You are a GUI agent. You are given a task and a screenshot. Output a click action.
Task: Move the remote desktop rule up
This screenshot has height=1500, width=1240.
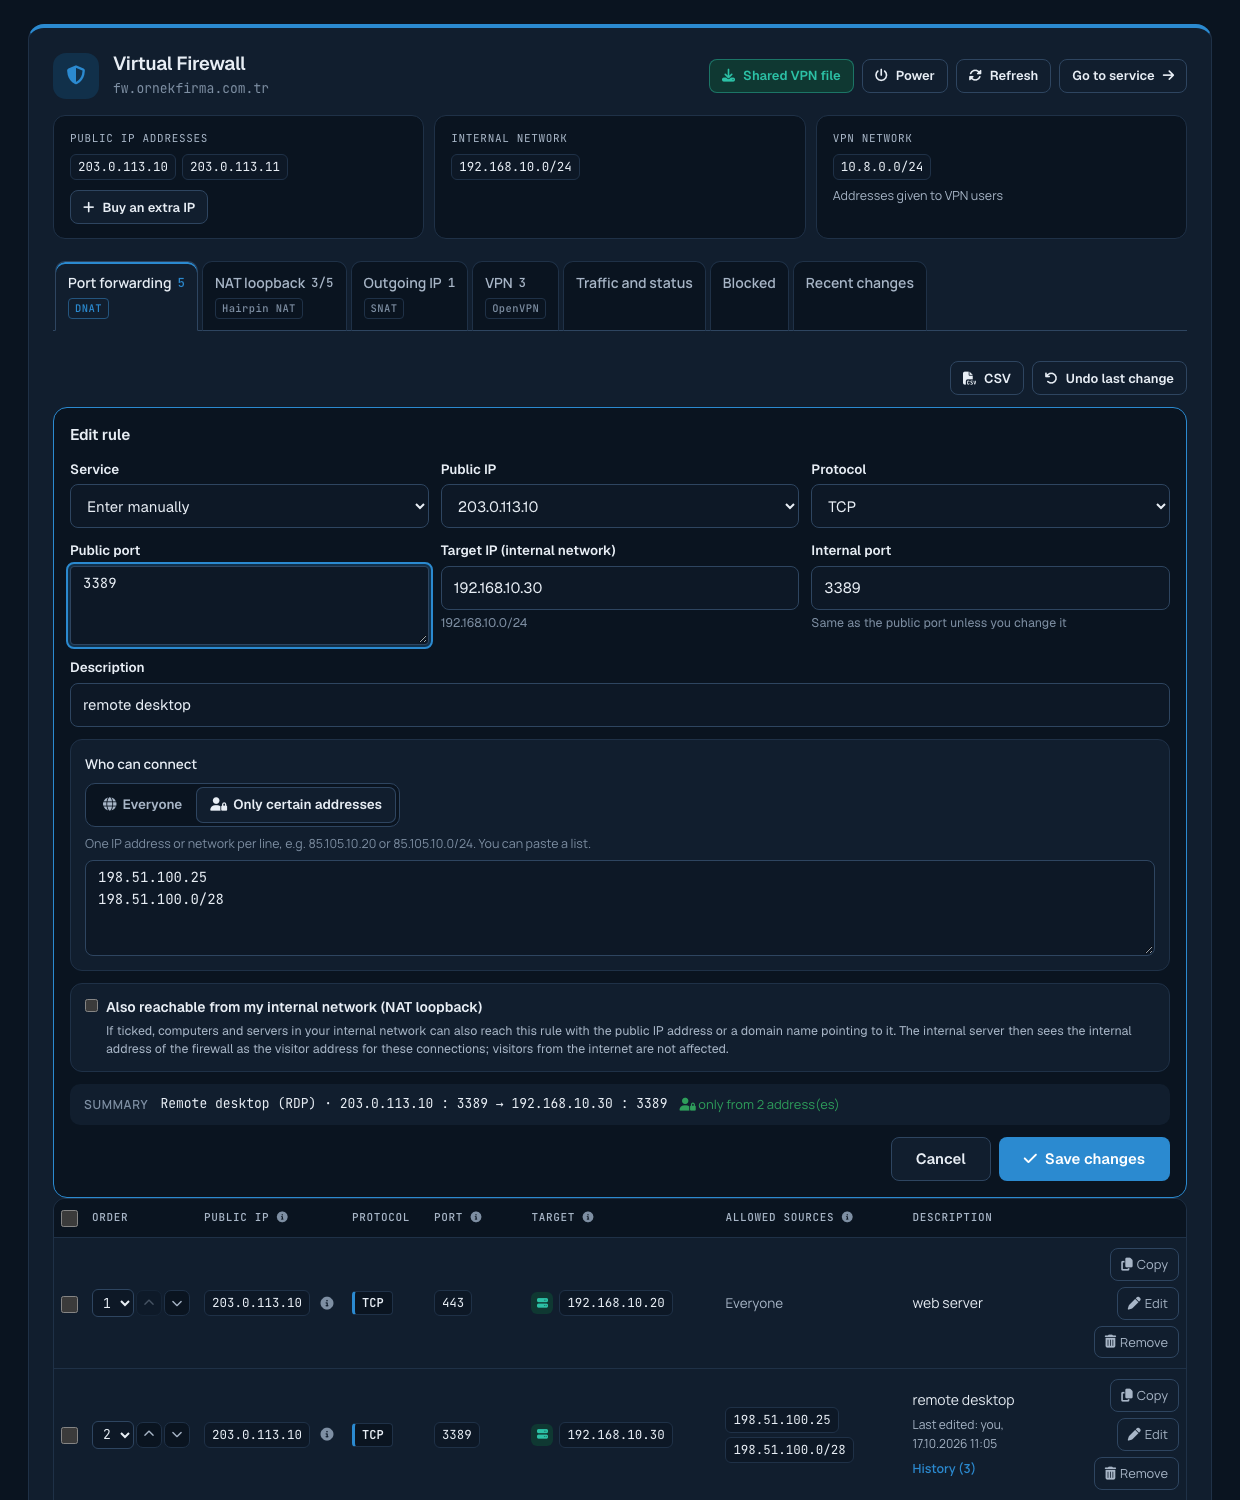pyautogui.click(x=149, y=1434)
